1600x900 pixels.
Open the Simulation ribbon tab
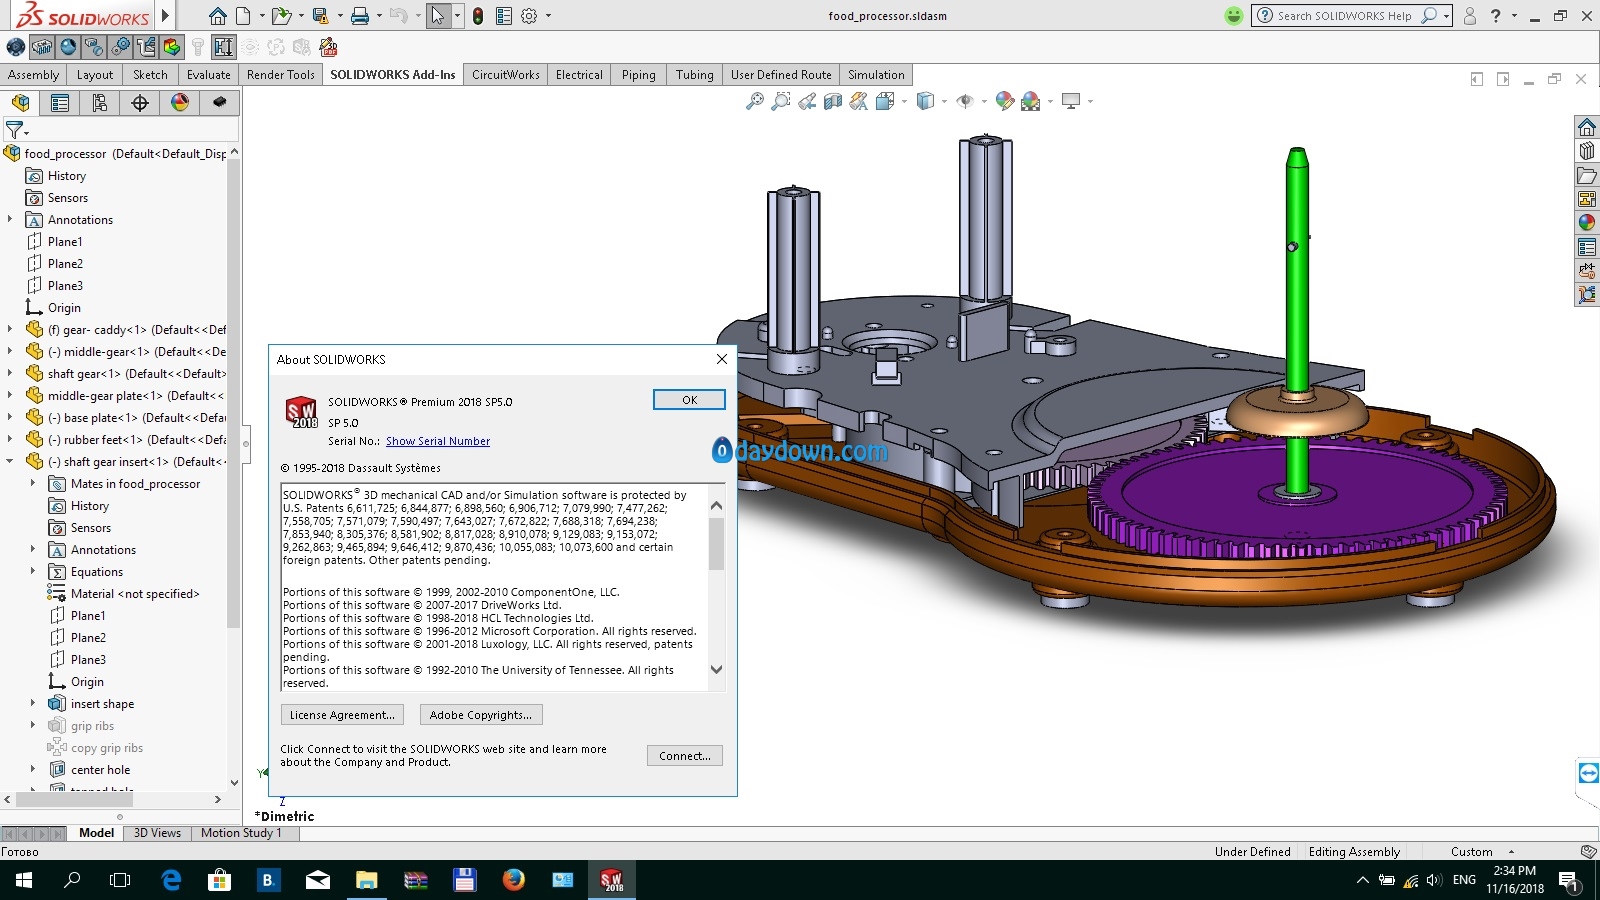click(876, 75)
